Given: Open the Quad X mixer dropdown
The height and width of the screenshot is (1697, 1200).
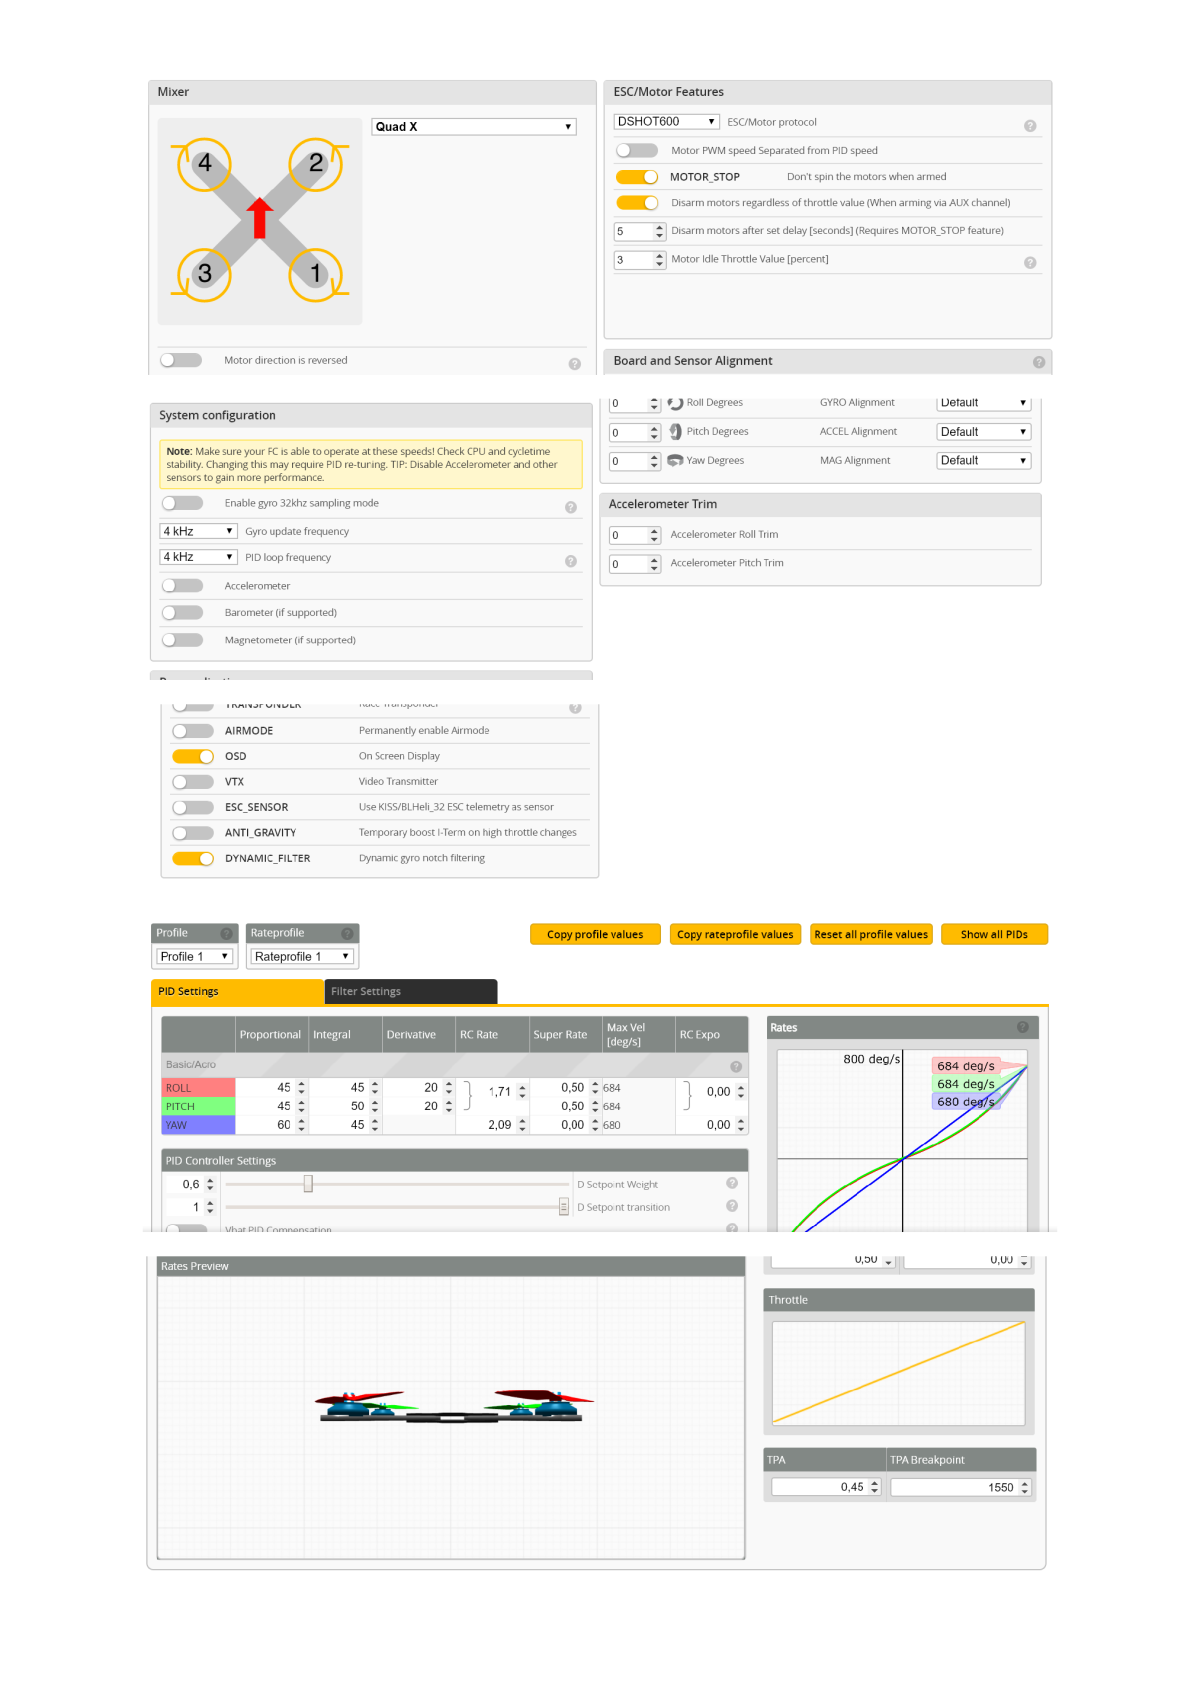Looking at the screenshot, I should coord(474,127).
